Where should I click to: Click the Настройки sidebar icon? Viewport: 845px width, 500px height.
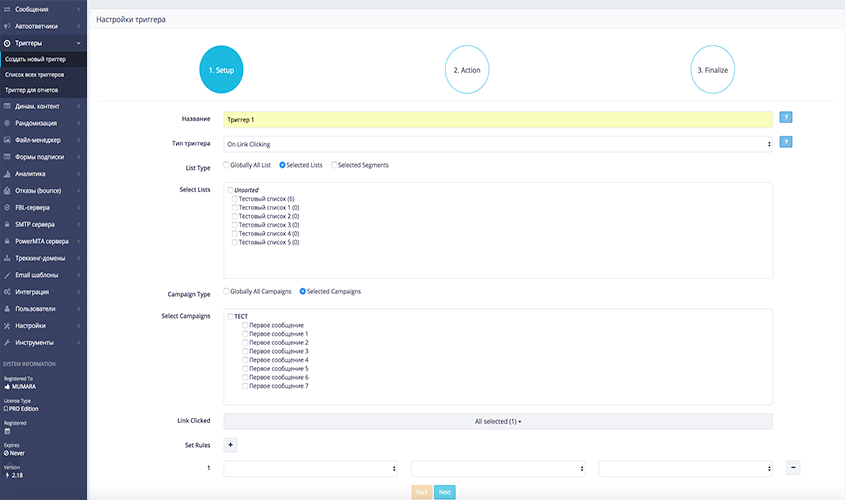[x=7, y=325]
